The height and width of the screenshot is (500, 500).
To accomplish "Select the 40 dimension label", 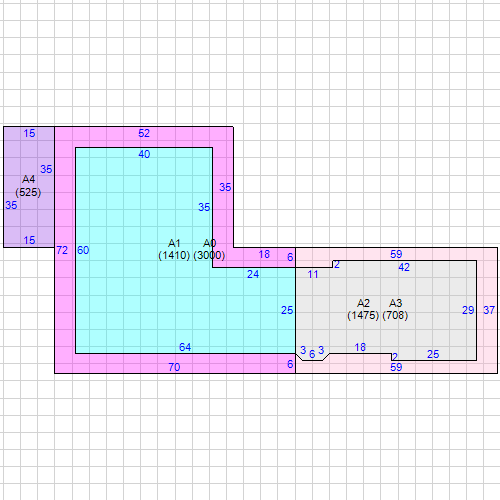I will (x=144, y=154).
